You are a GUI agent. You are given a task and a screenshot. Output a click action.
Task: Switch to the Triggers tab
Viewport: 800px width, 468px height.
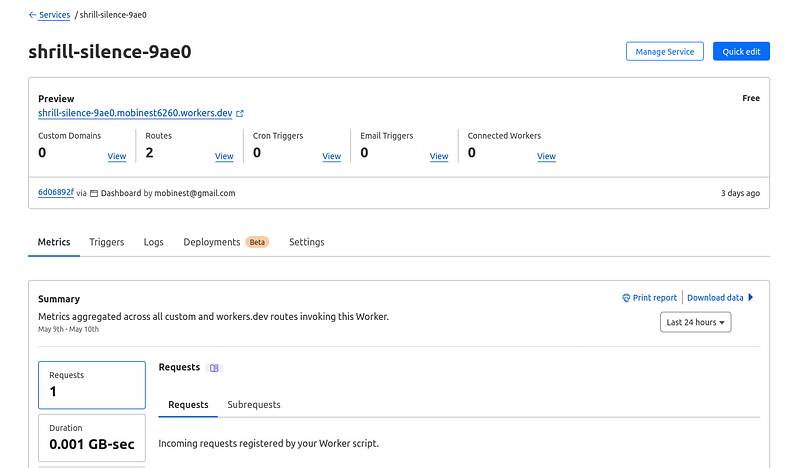(107, 242)
